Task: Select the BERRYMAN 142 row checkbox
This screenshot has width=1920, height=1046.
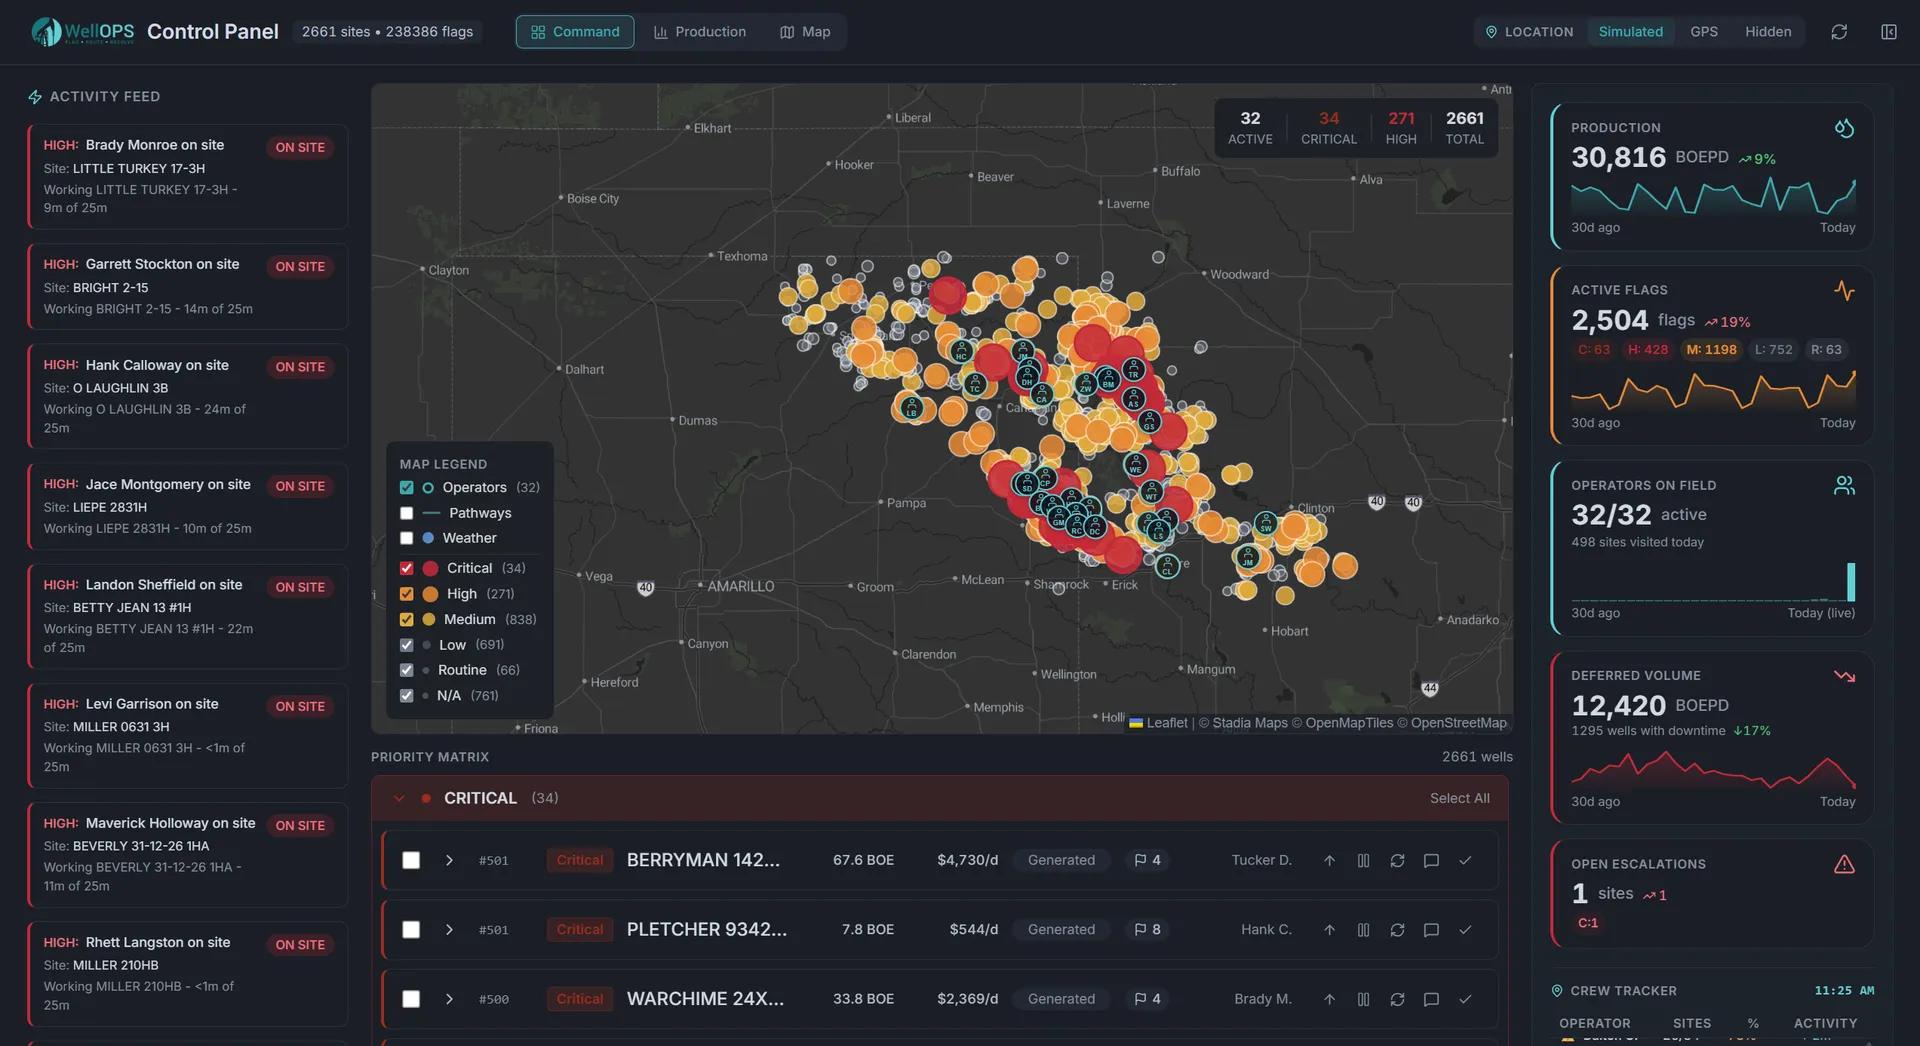Action: (x=410, y=860)
